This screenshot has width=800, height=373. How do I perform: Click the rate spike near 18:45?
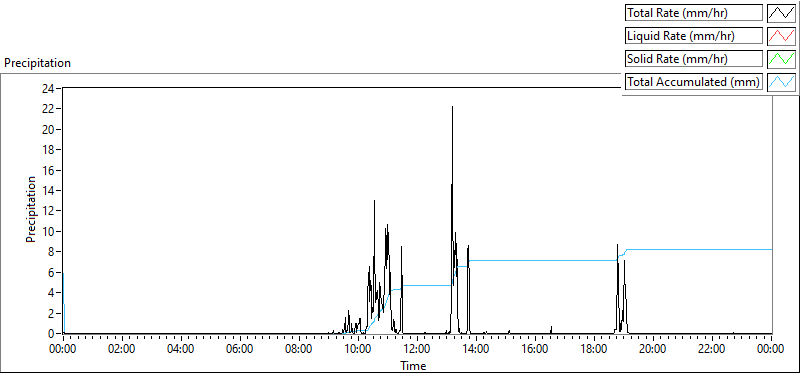(617, 246)
